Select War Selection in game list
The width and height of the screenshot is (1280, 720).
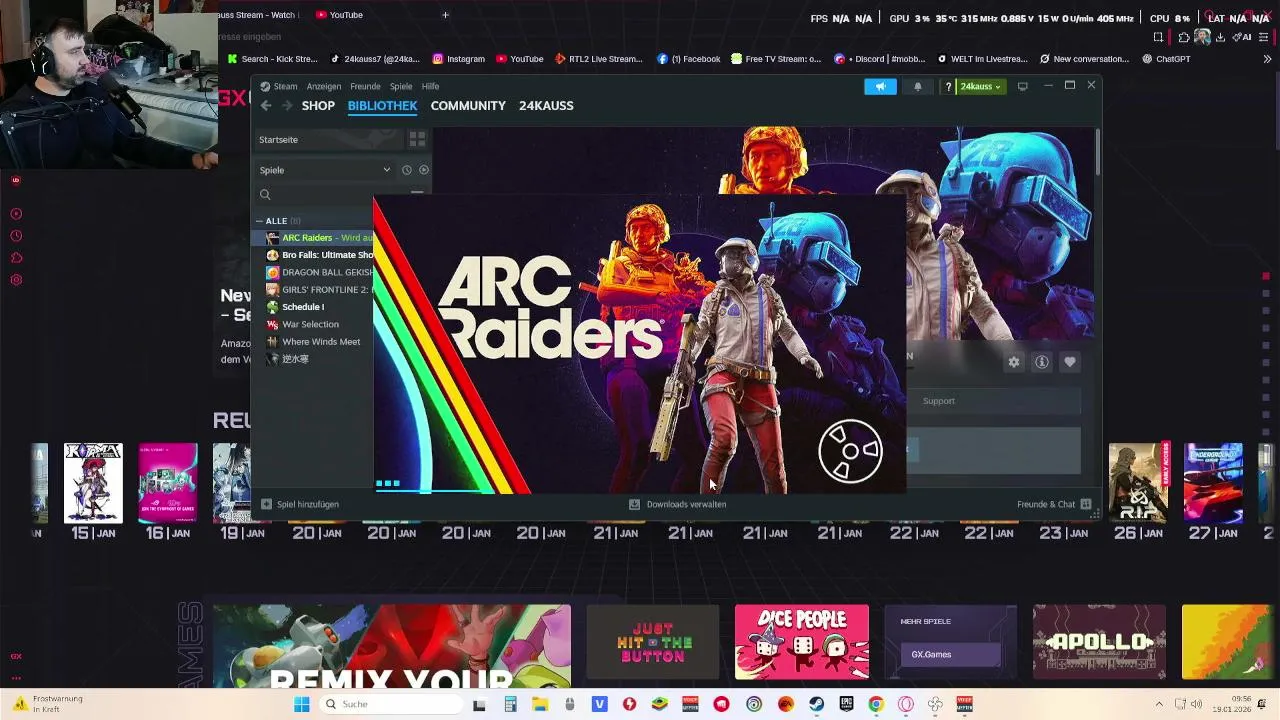click(312, 324)
